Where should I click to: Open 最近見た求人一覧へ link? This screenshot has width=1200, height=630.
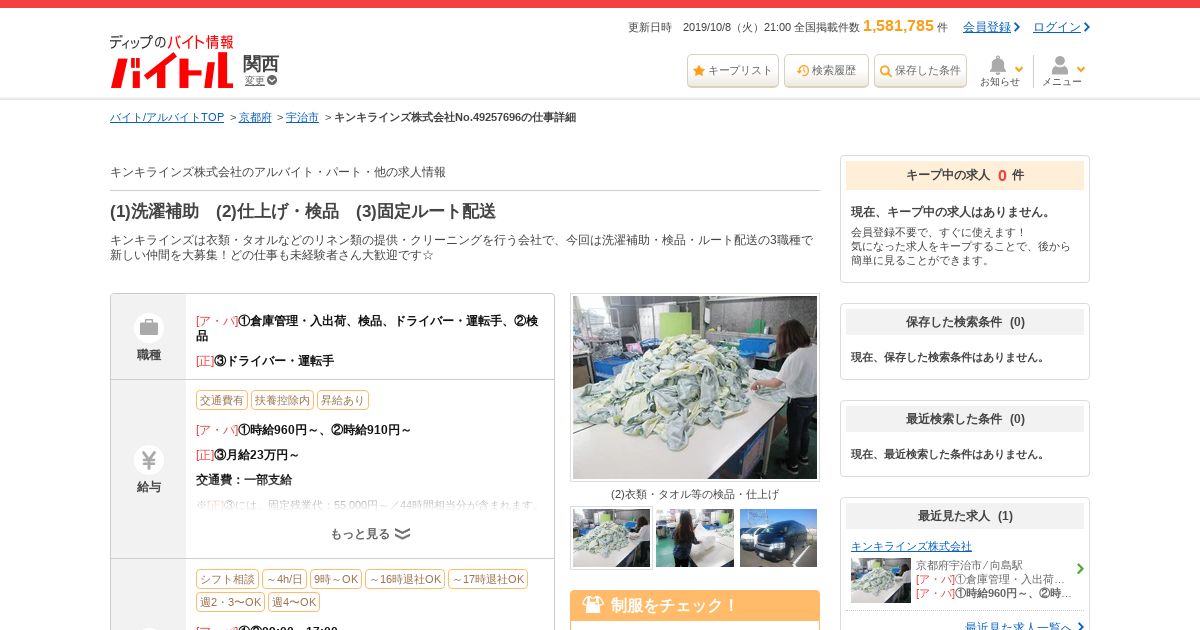pyautogui.click(x=1019, y=627)
